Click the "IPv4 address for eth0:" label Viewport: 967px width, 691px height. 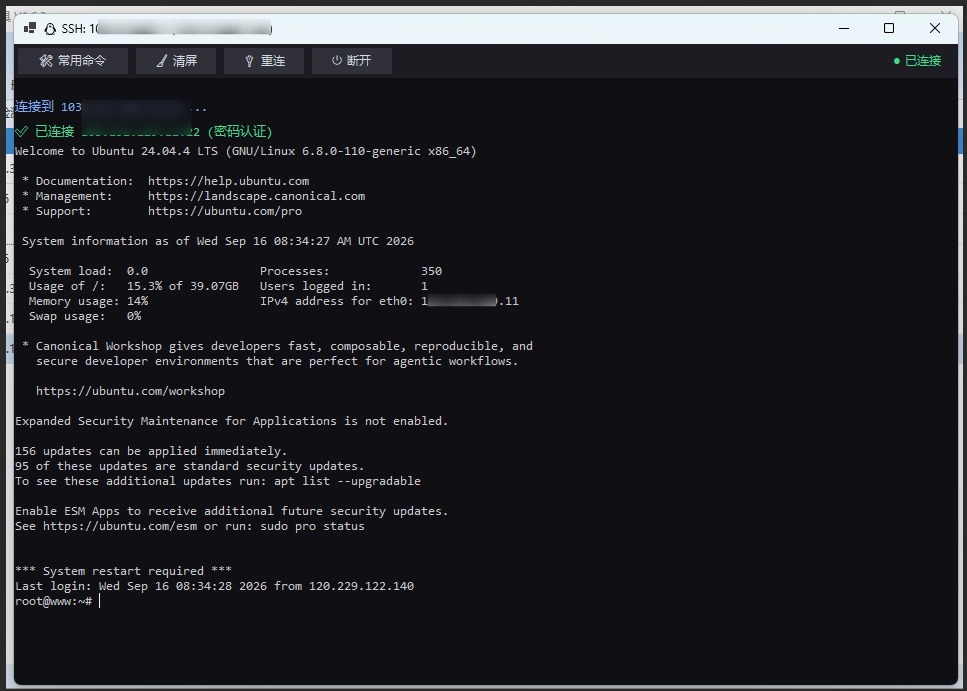coord(337,301)
